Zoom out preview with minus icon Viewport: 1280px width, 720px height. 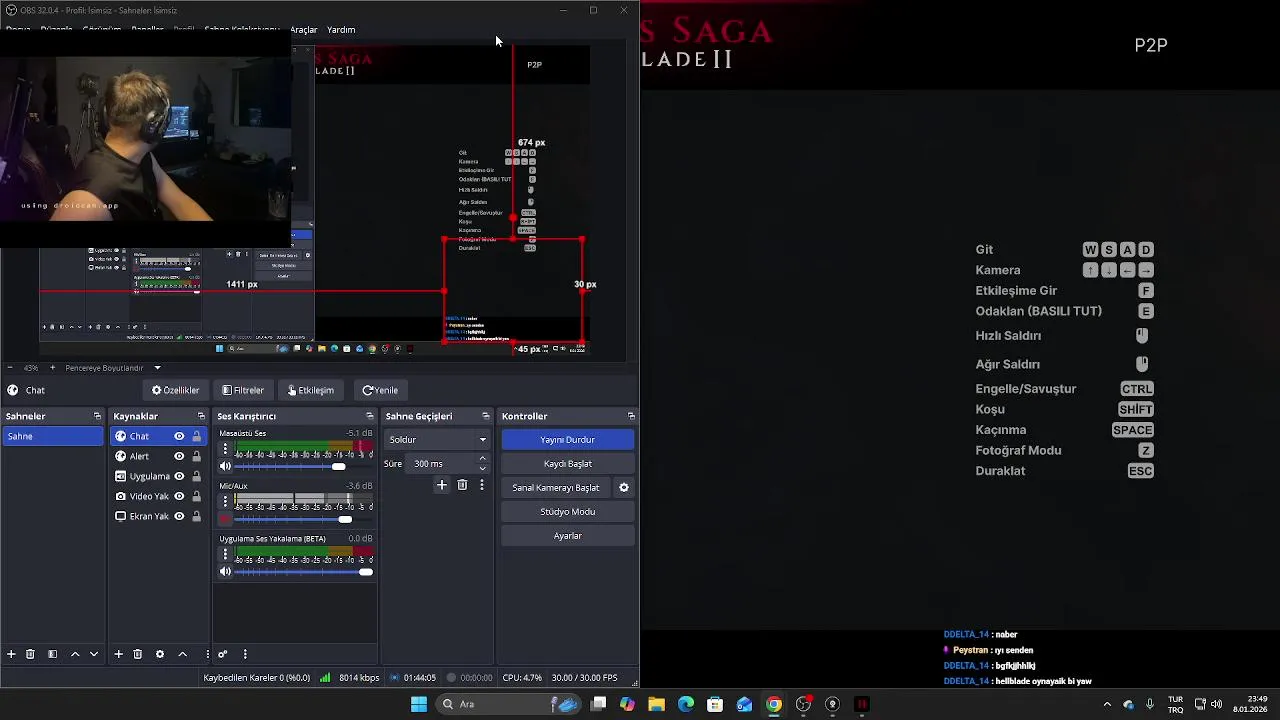pyautogui.click(x=12, y=368)
